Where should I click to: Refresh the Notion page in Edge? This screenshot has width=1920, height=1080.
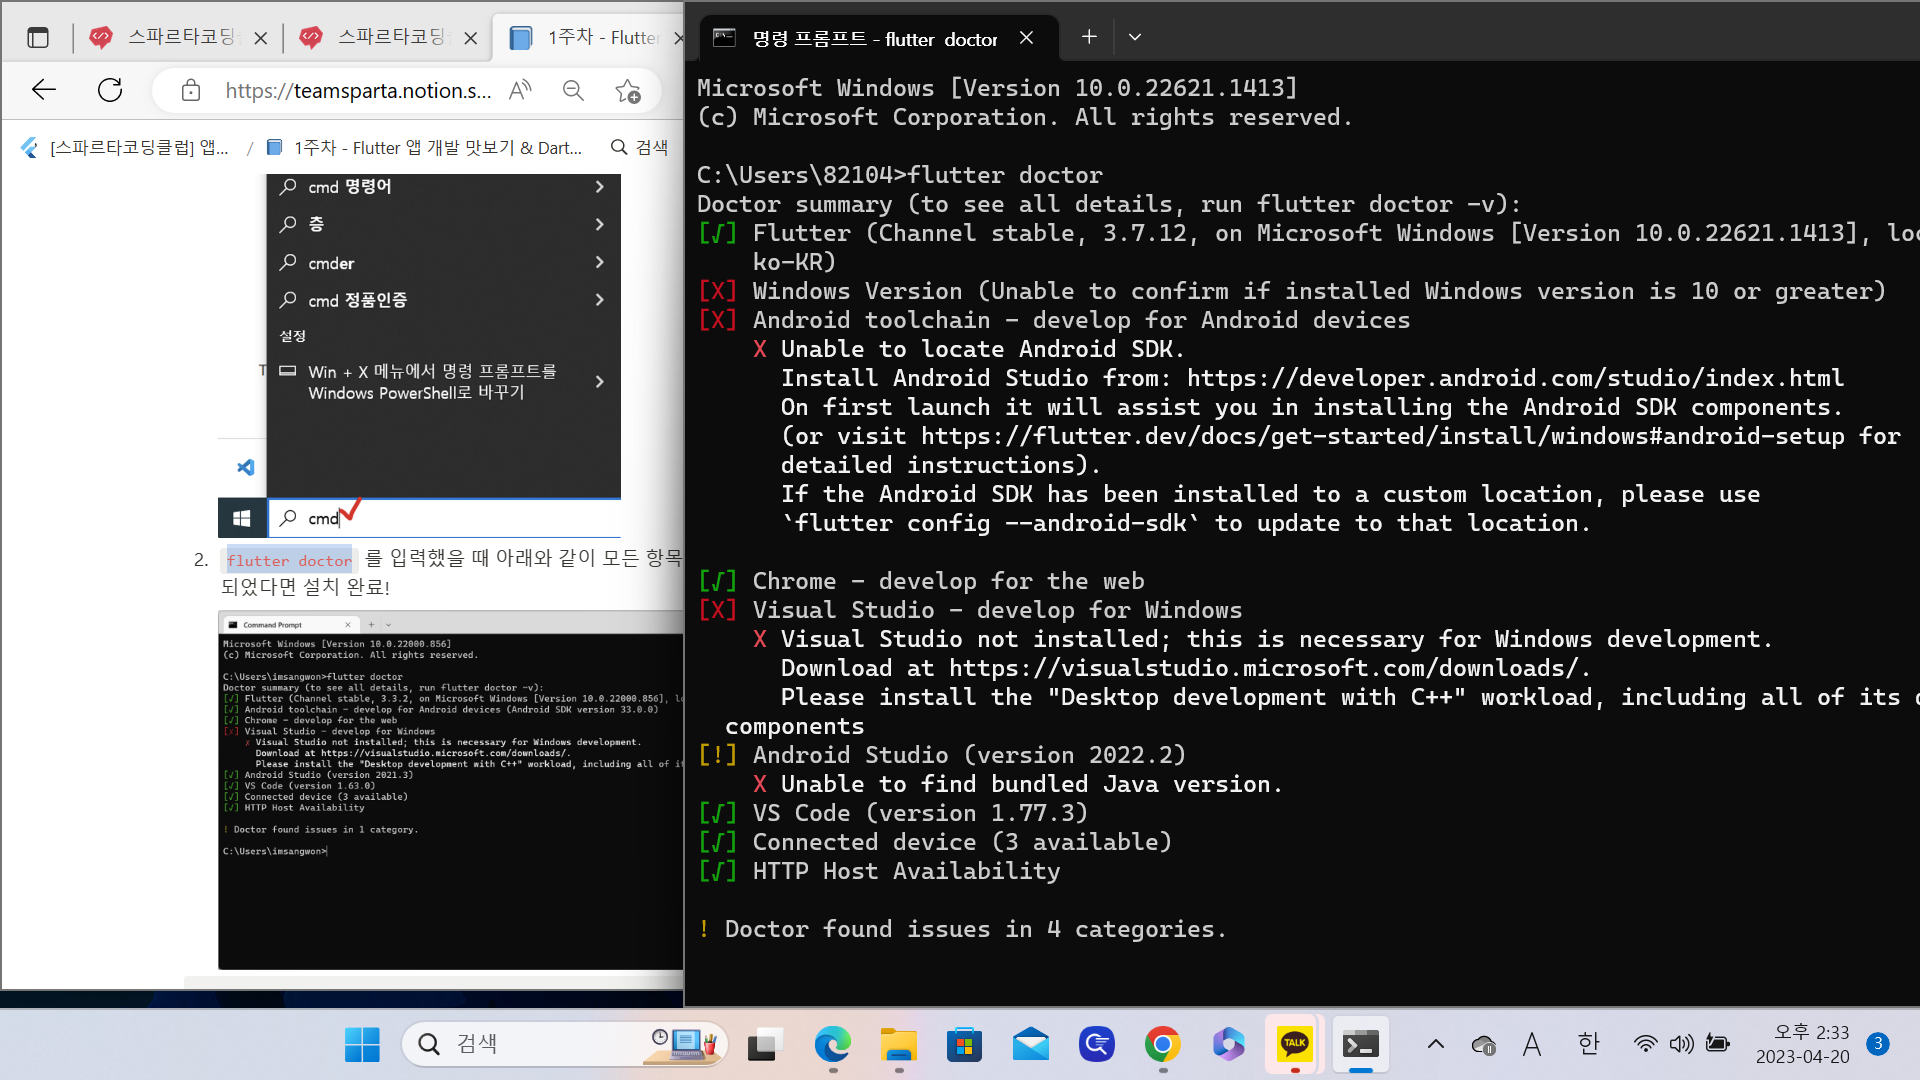[110, 90]
